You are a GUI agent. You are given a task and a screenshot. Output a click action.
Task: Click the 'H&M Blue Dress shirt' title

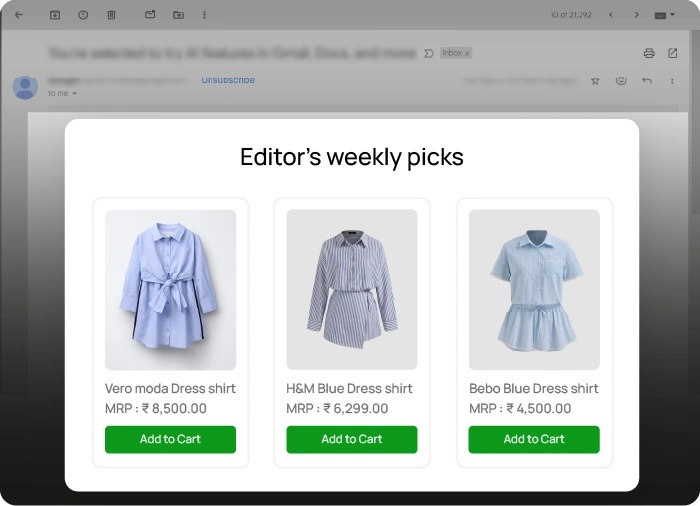click(x=349, y=389)
